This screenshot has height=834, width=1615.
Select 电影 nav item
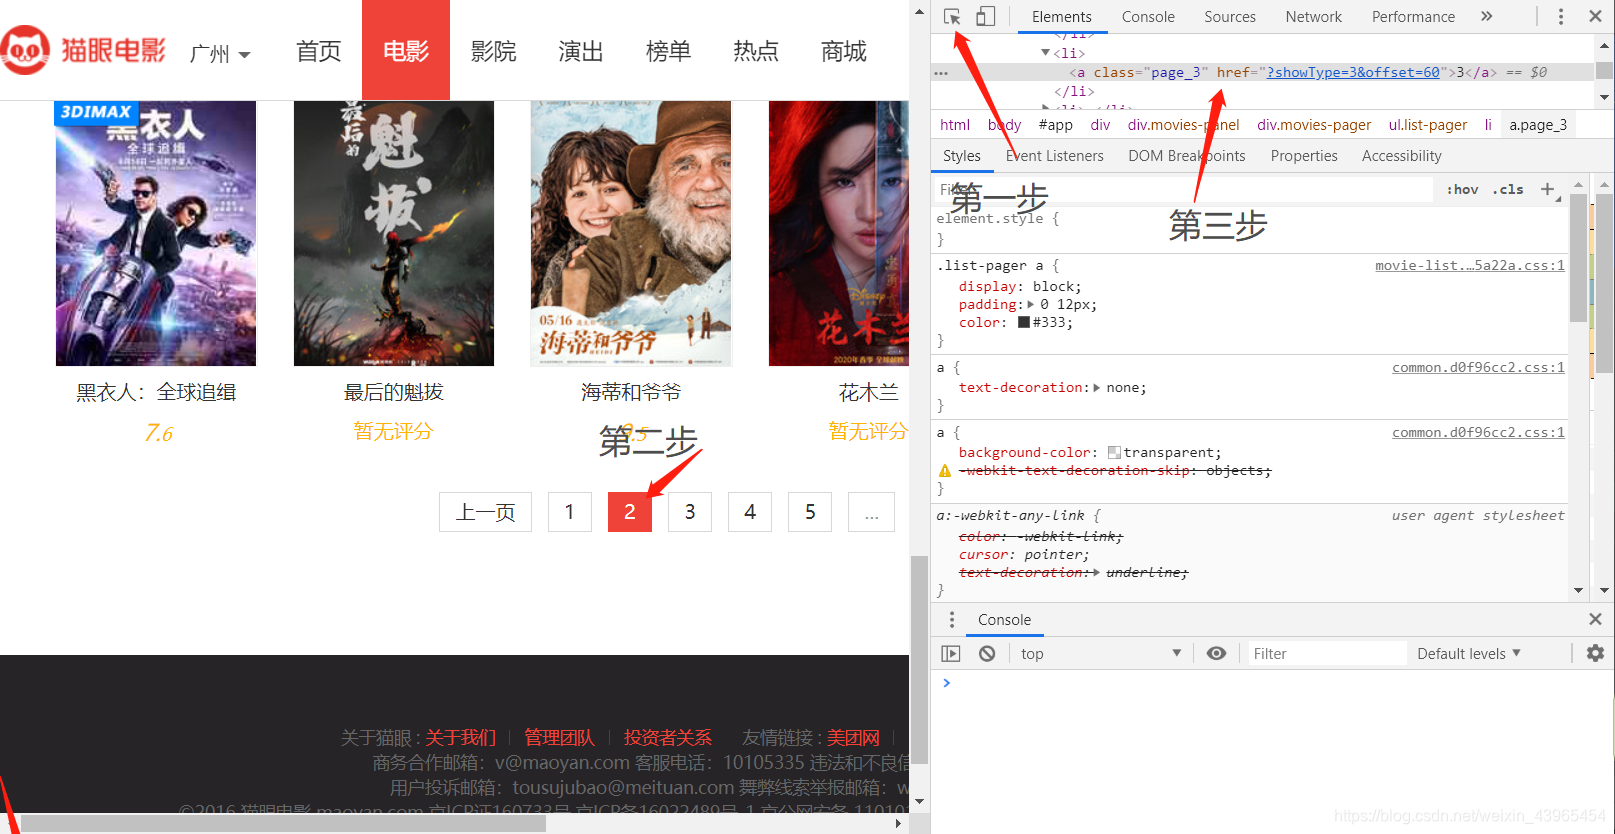point(406,51)
